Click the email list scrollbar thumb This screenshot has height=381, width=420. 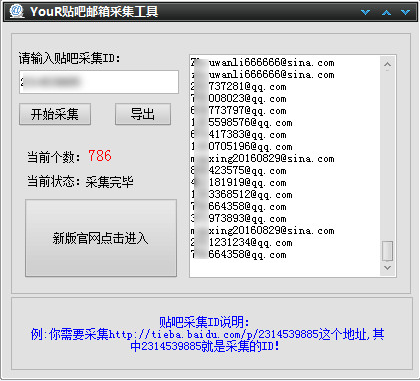tap(387, 251)
